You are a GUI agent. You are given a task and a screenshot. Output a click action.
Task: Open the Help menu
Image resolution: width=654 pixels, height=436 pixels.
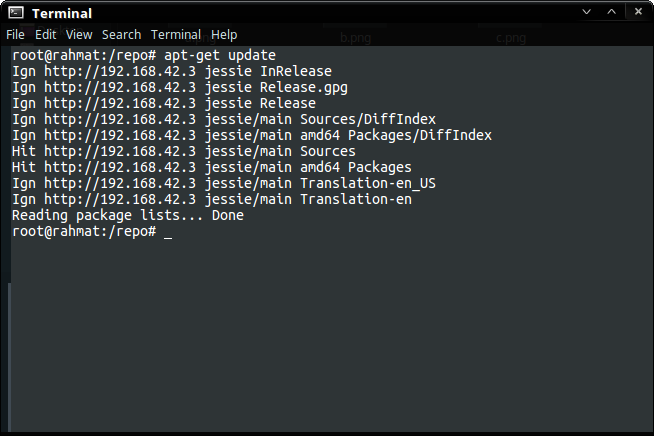pos(224,34)
